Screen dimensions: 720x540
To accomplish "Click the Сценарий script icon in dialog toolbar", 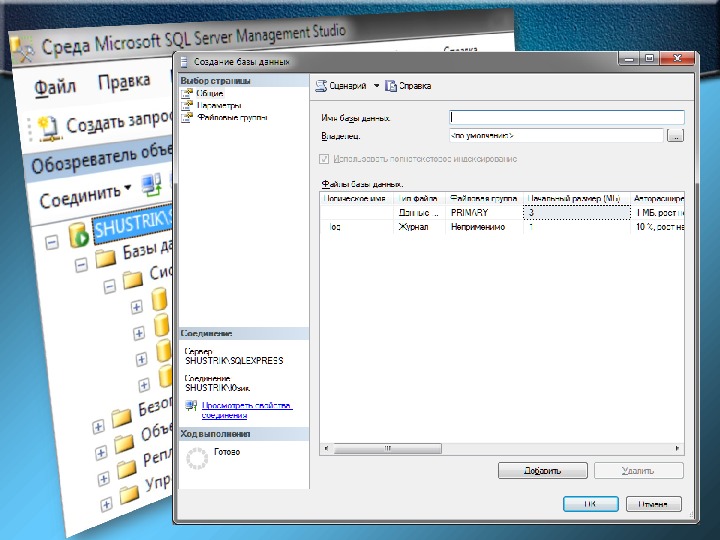I will coord(321,86).
